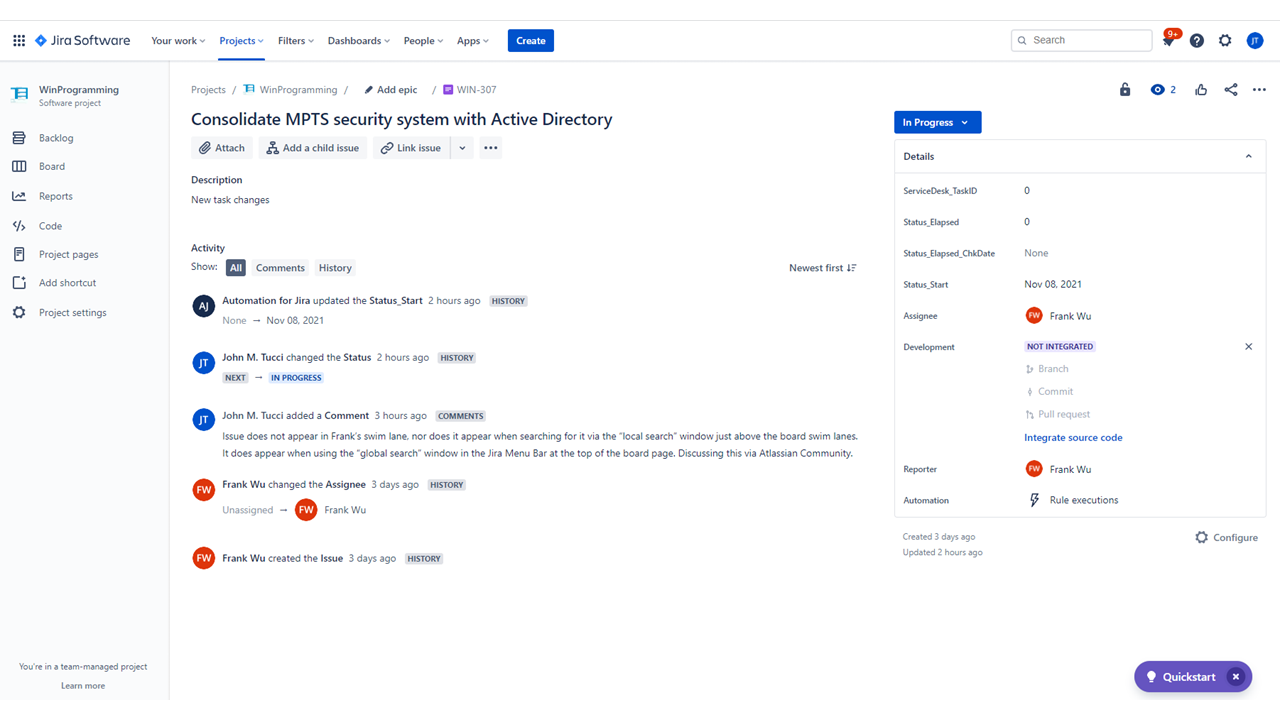Dismiss the Quickstart widget

click(x=1236, y=677)
